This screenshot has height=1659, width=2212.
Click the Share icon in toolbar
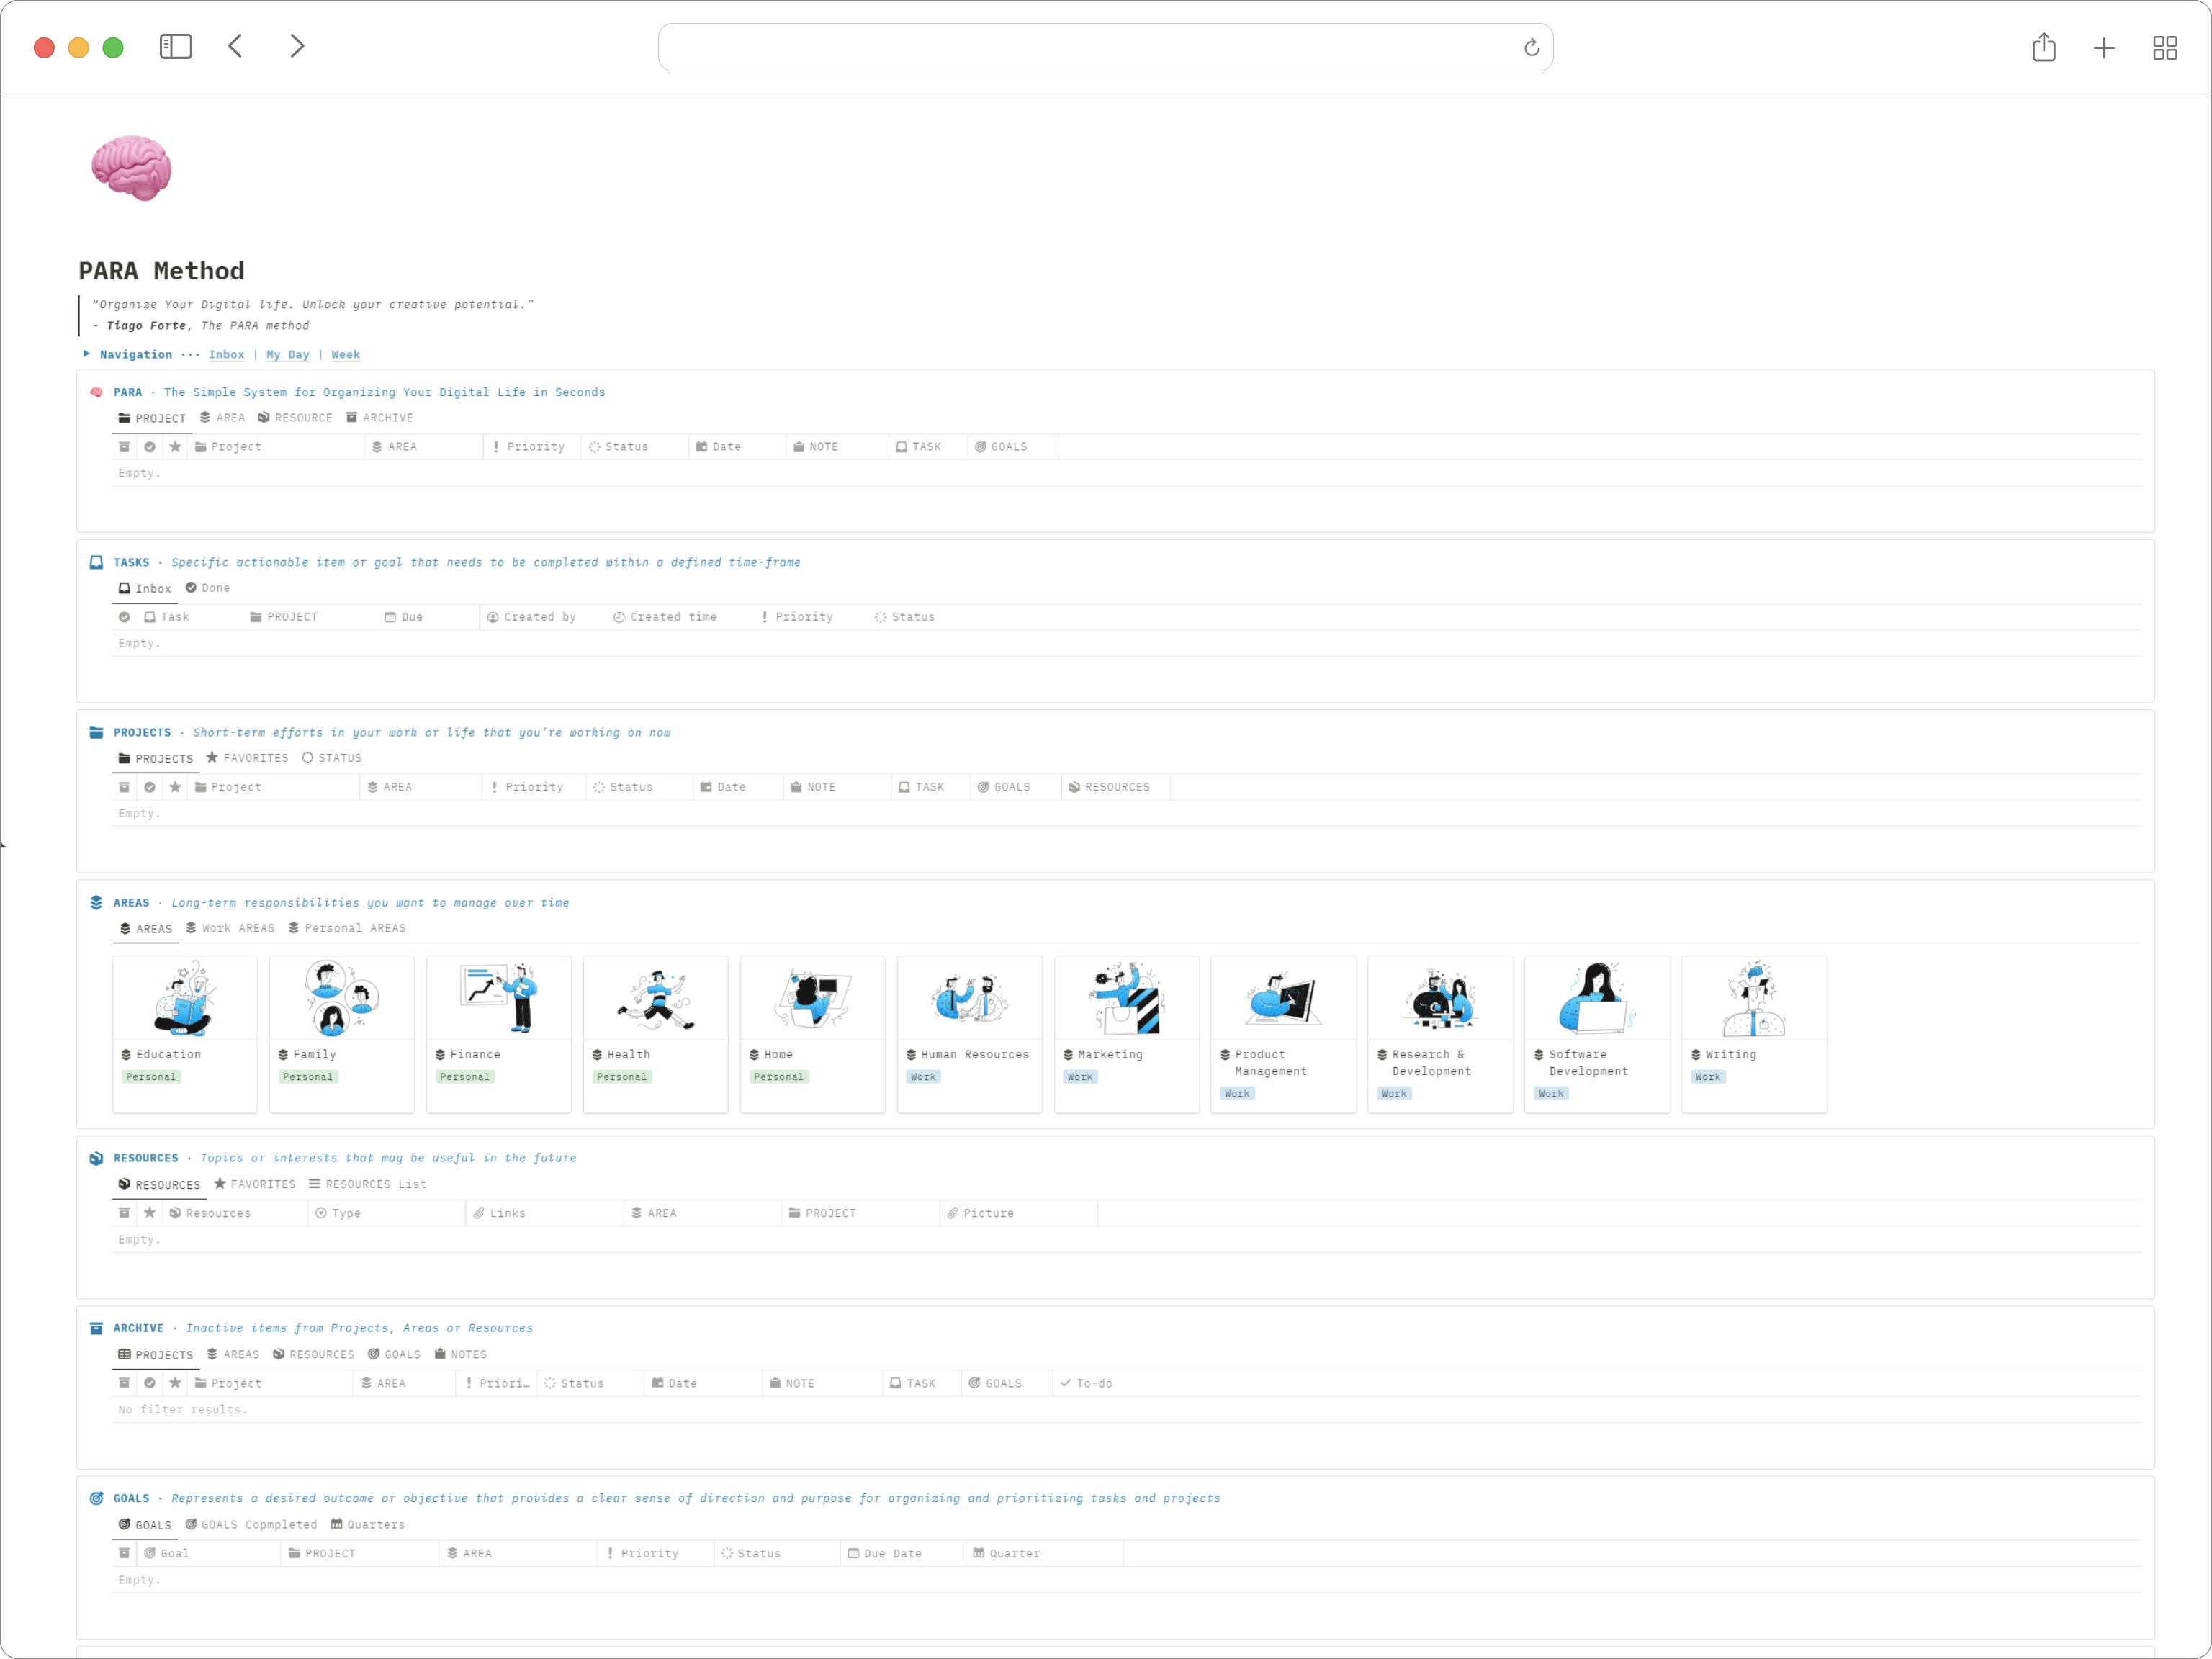pos(2043,47)
